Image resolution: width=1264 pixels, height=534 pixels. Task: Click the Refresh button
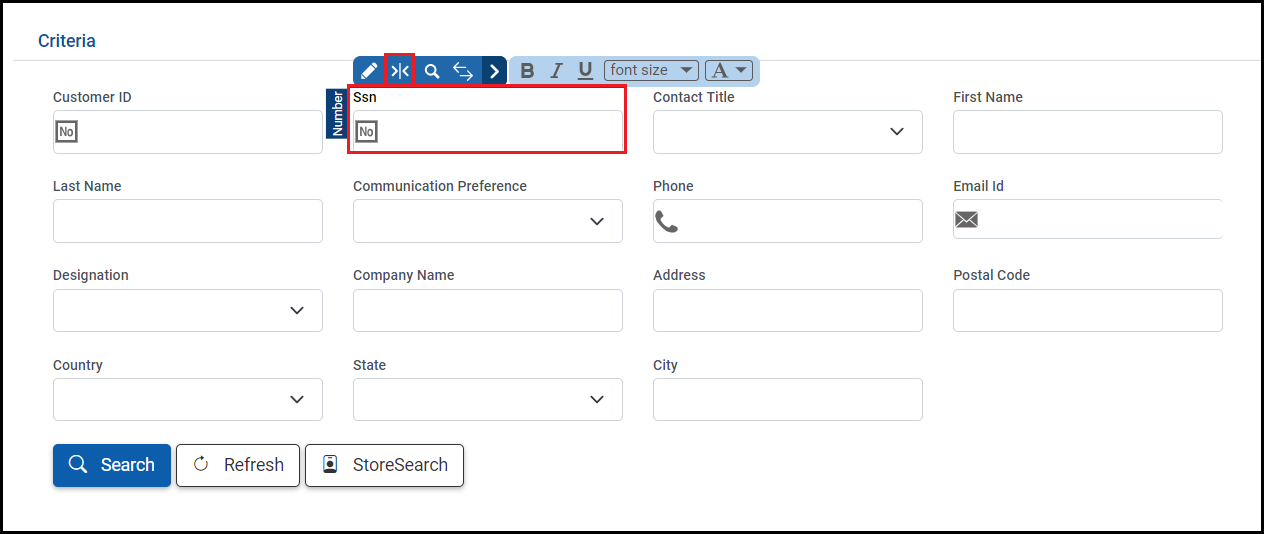coord(238,465)
